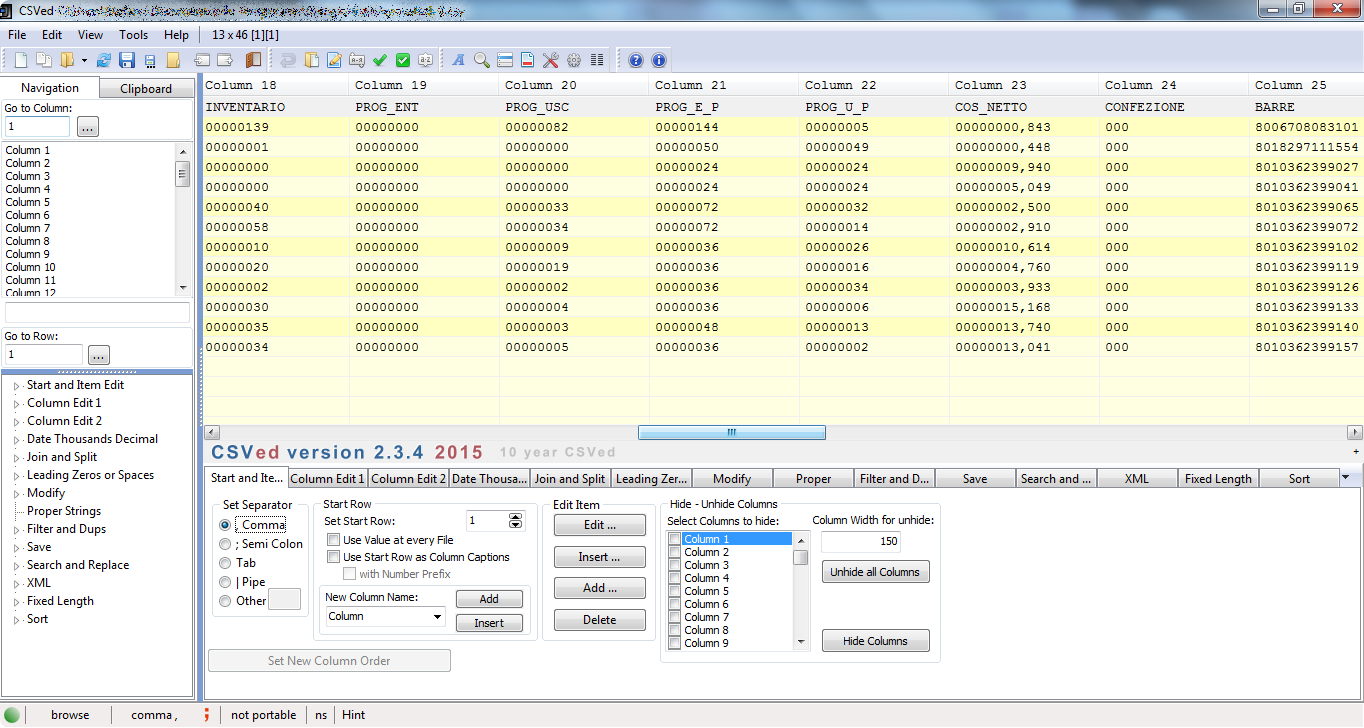Expand the Fixed Length tree node

pos(16,602)
